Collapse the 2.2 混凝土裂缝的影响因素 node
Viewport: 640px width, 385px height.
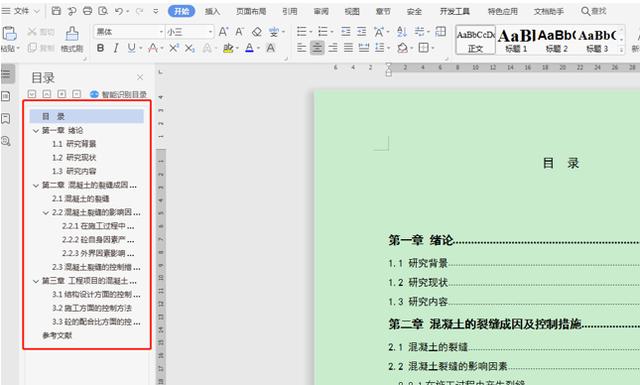click(46, 213)
